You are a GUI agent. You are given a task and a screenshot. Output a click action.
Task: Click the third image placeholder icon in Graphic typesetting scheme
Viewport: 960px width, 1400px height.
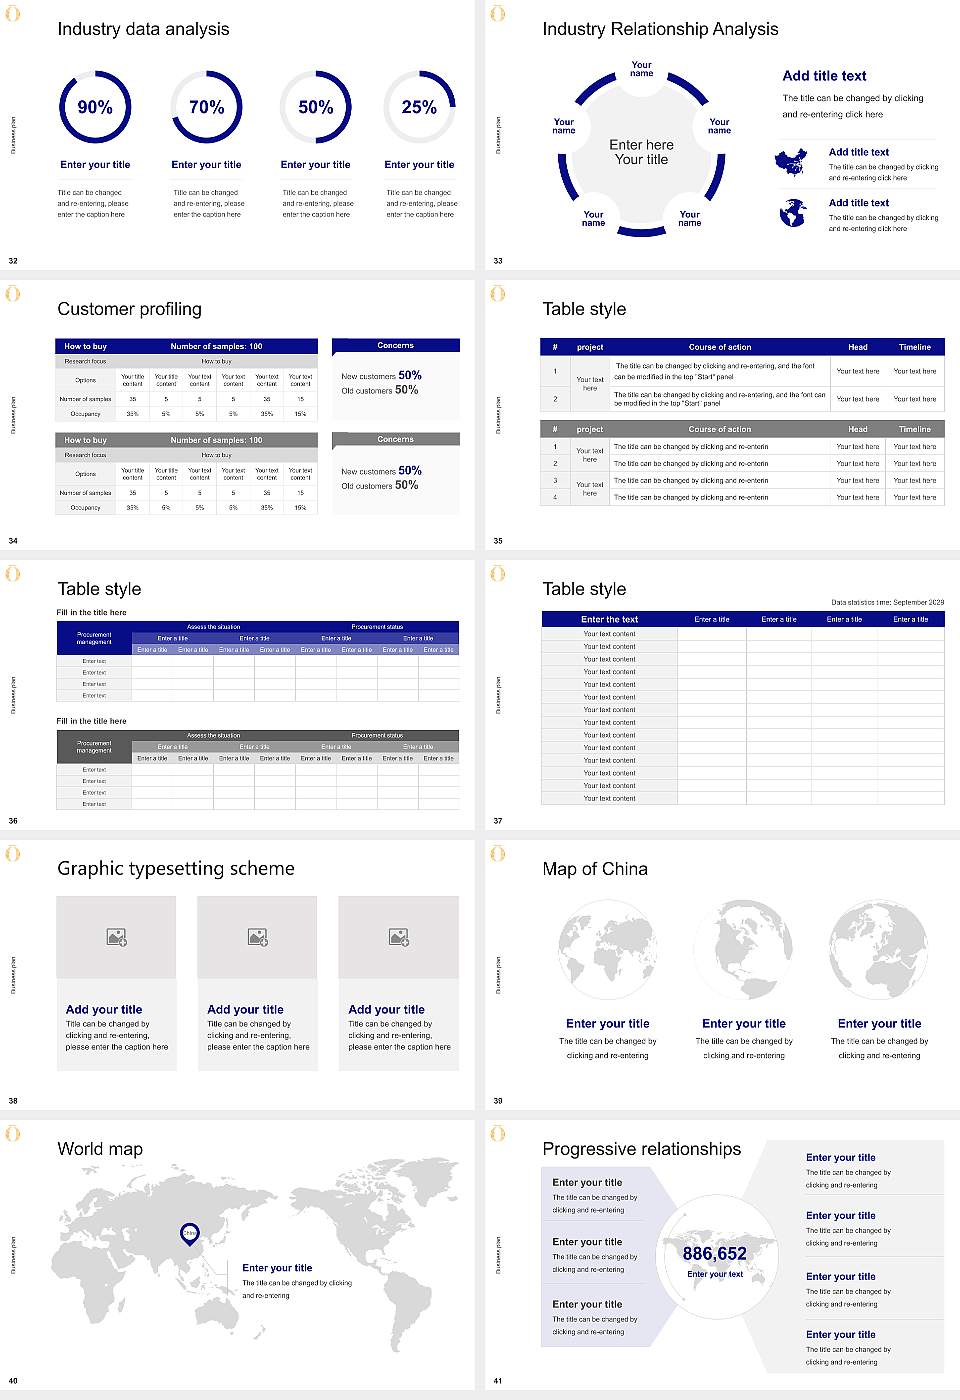[x=399, y=937]
